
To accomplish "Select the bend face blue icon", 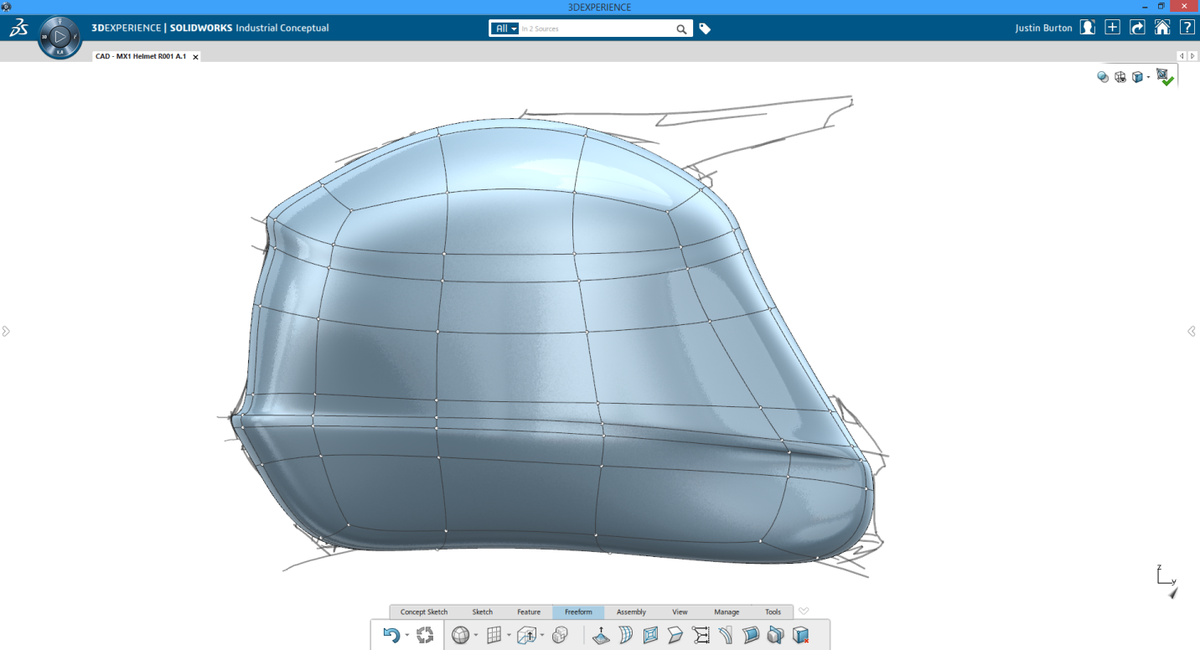I will [x=750, y=635].
